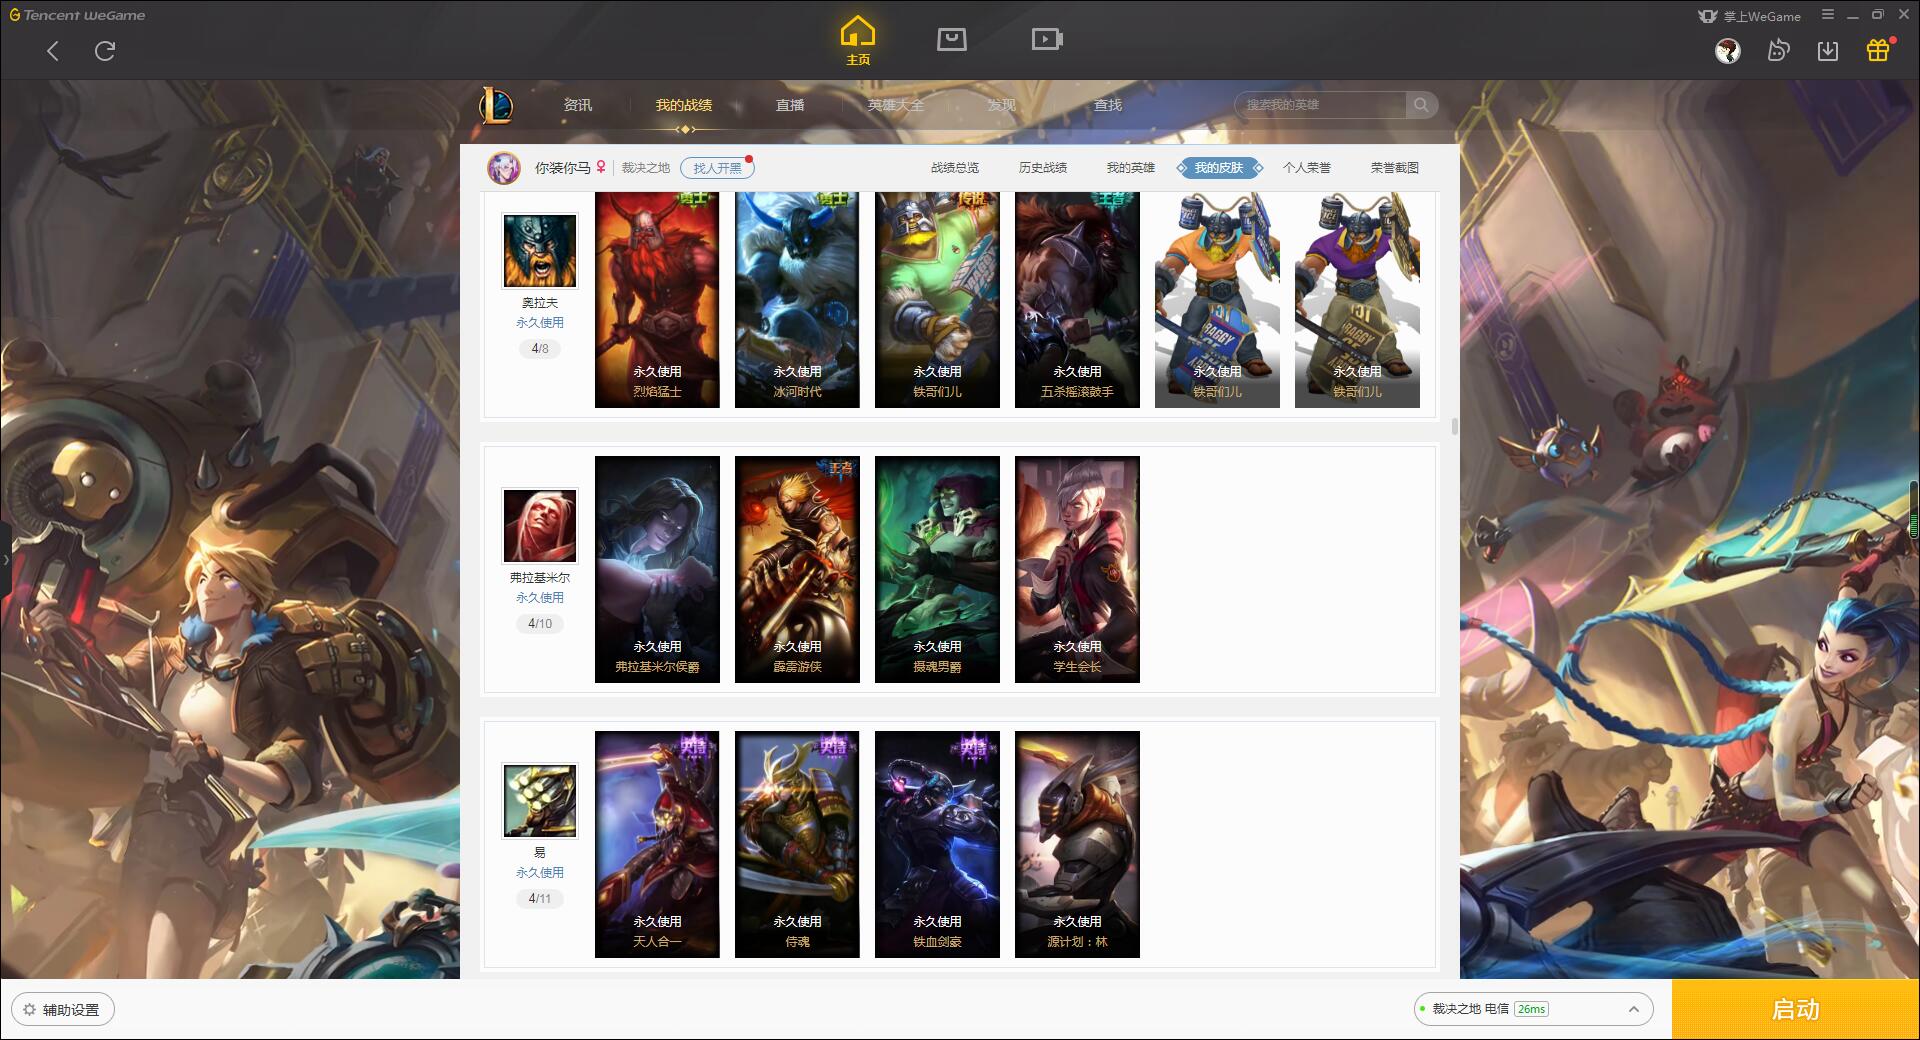Open the download manager icon
Image resolution: width=1920 pixels, height=1040 pixels.
pyautogui.click(x=1828, y=51)
